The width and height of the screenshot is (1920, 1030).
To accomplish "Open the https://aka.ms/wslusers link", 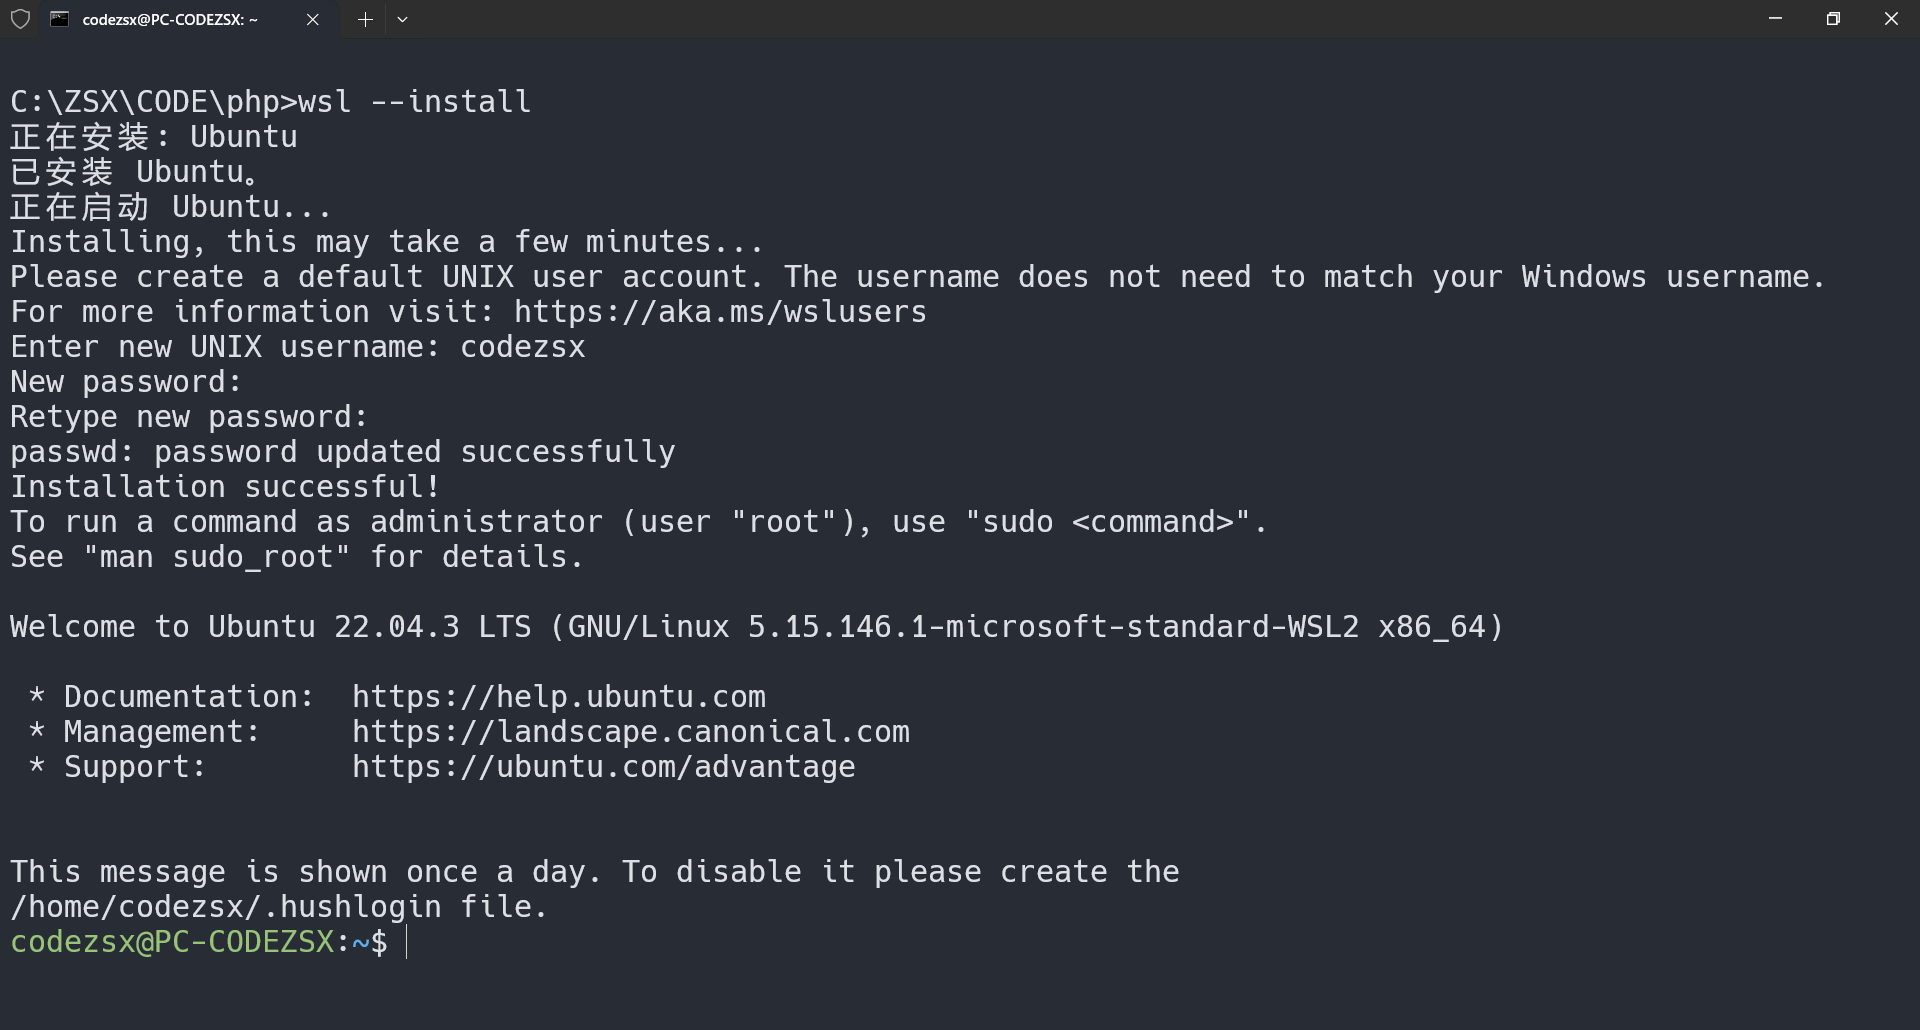I will pos(719,311).
